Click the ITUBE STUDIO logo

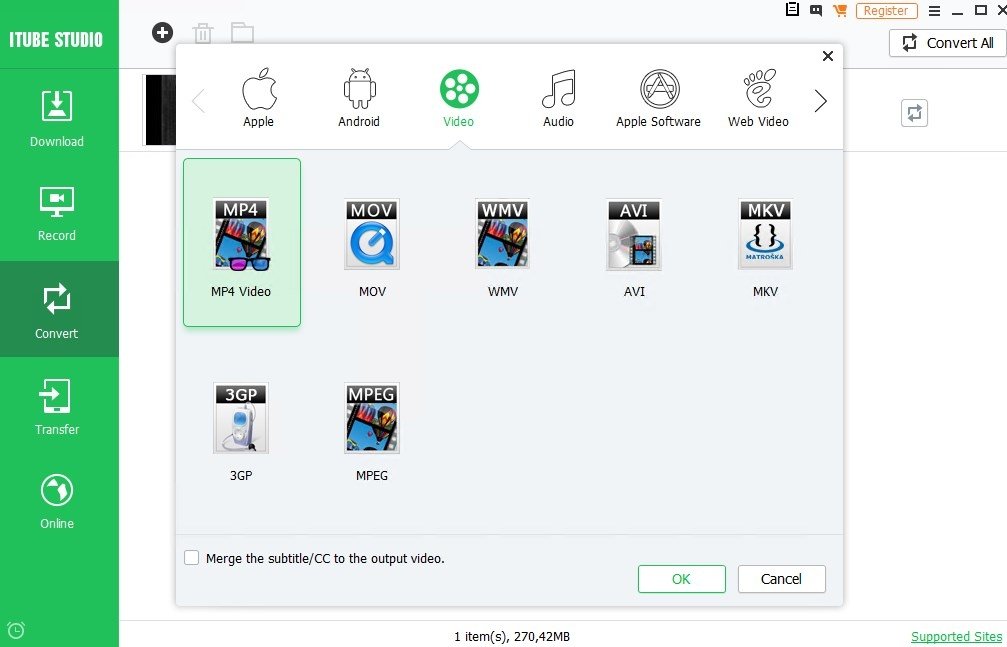pos(56,39)
